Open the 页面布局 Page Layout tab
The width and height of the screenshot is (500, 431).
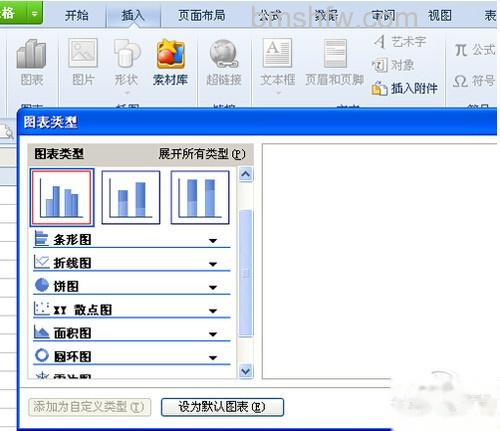click(x=201, y=15)
